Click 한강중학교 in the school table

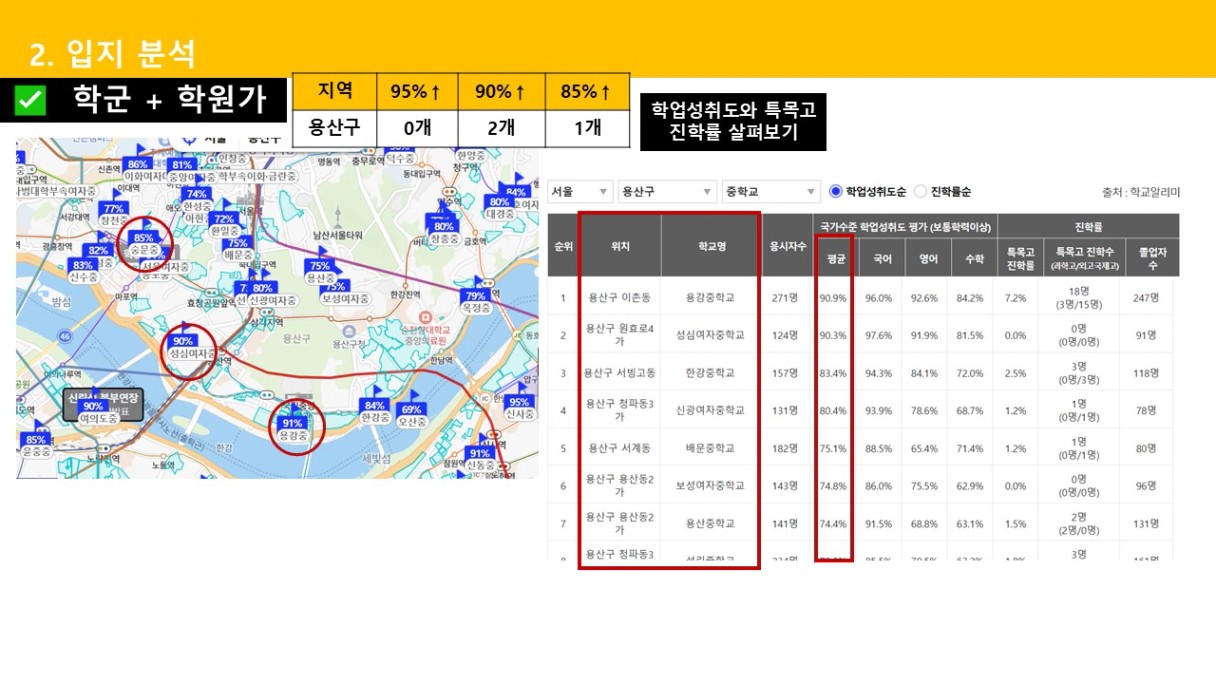pos(710,373)
